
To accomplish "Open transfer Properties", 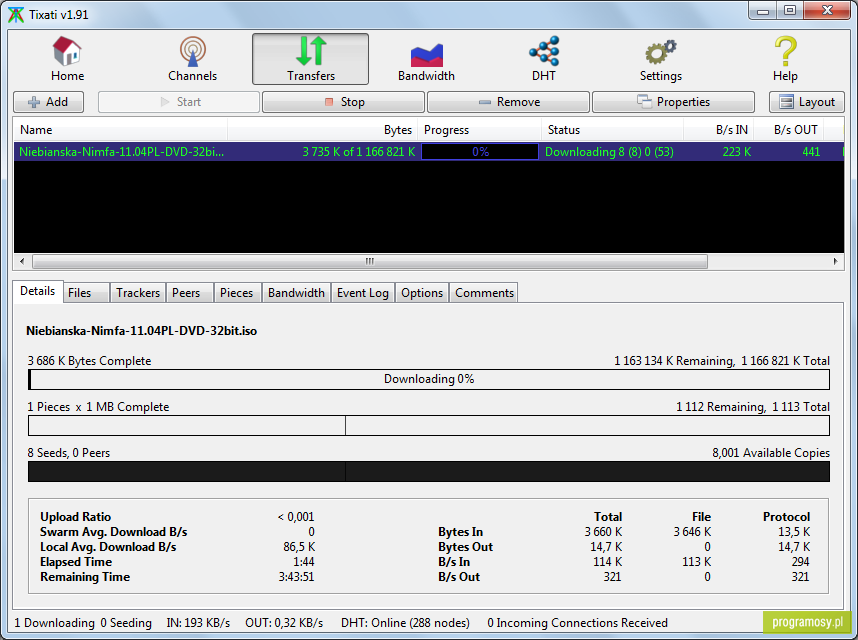I will pyautogui.click(x=674, y=102).
